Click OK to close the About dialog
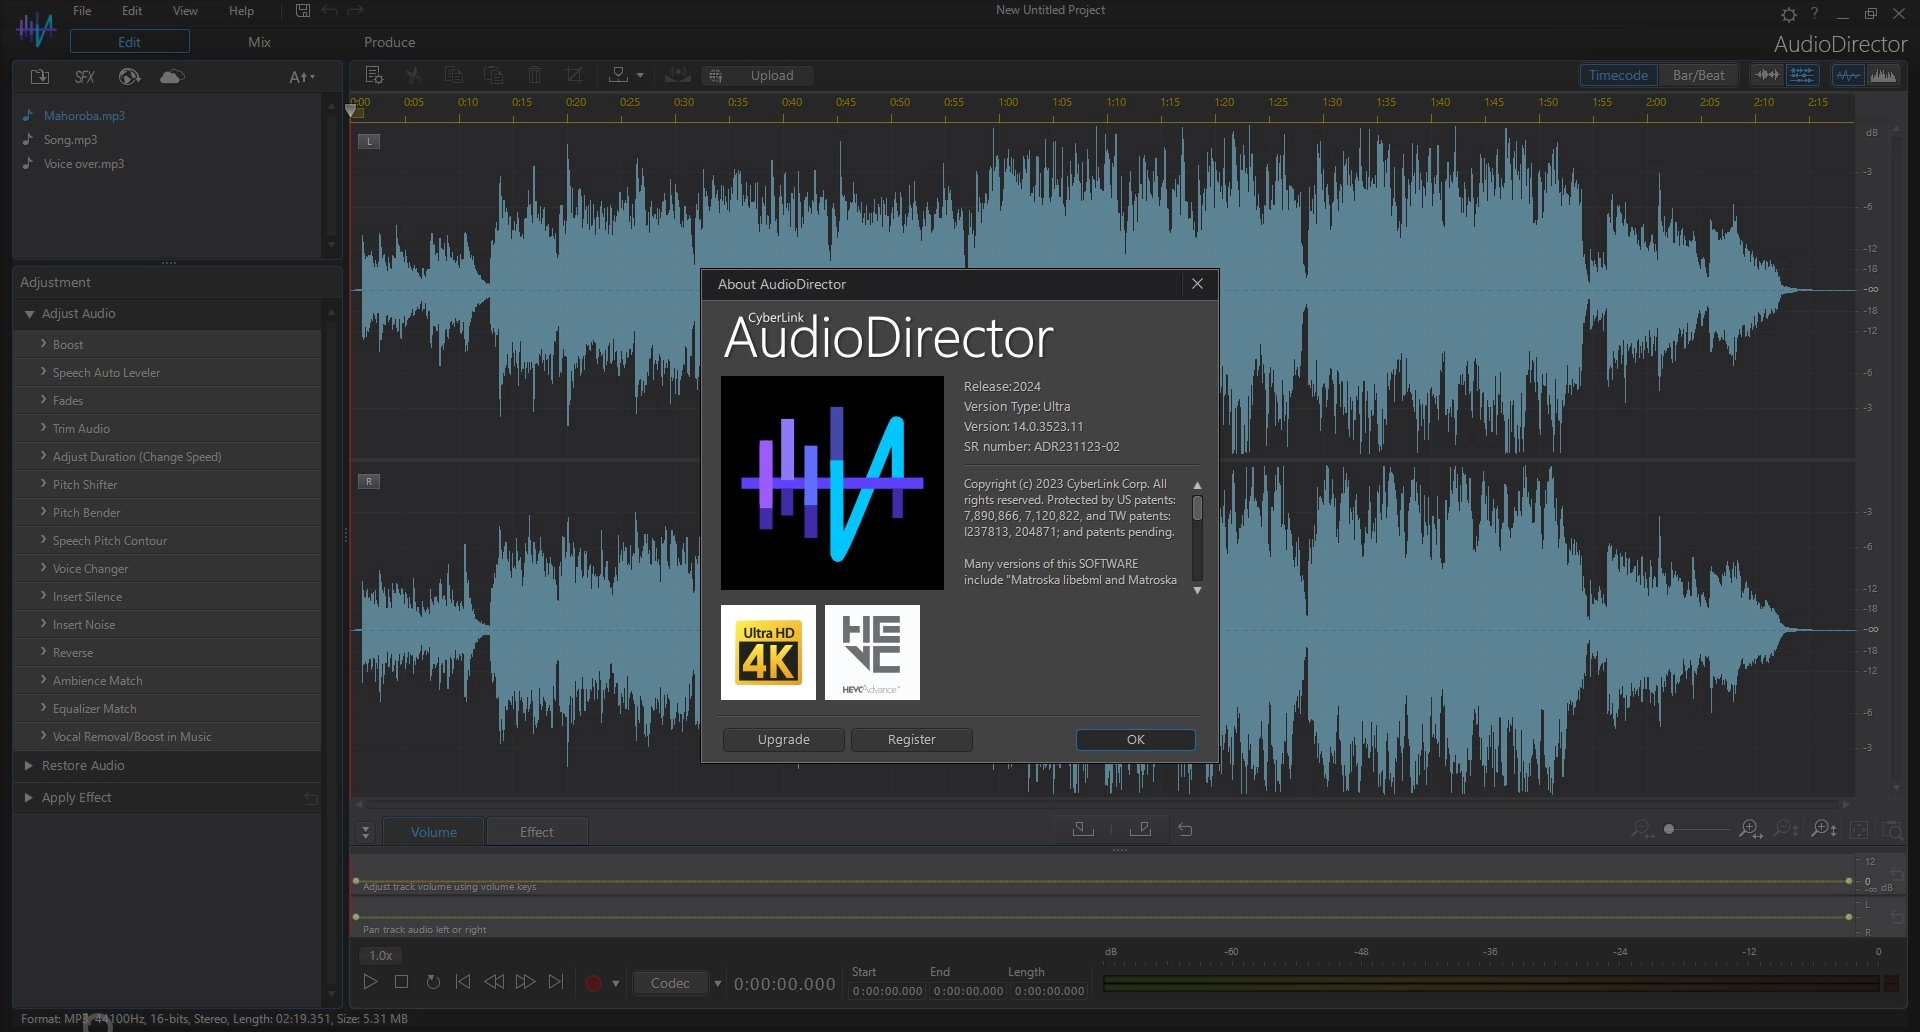 click(1135, 740)
